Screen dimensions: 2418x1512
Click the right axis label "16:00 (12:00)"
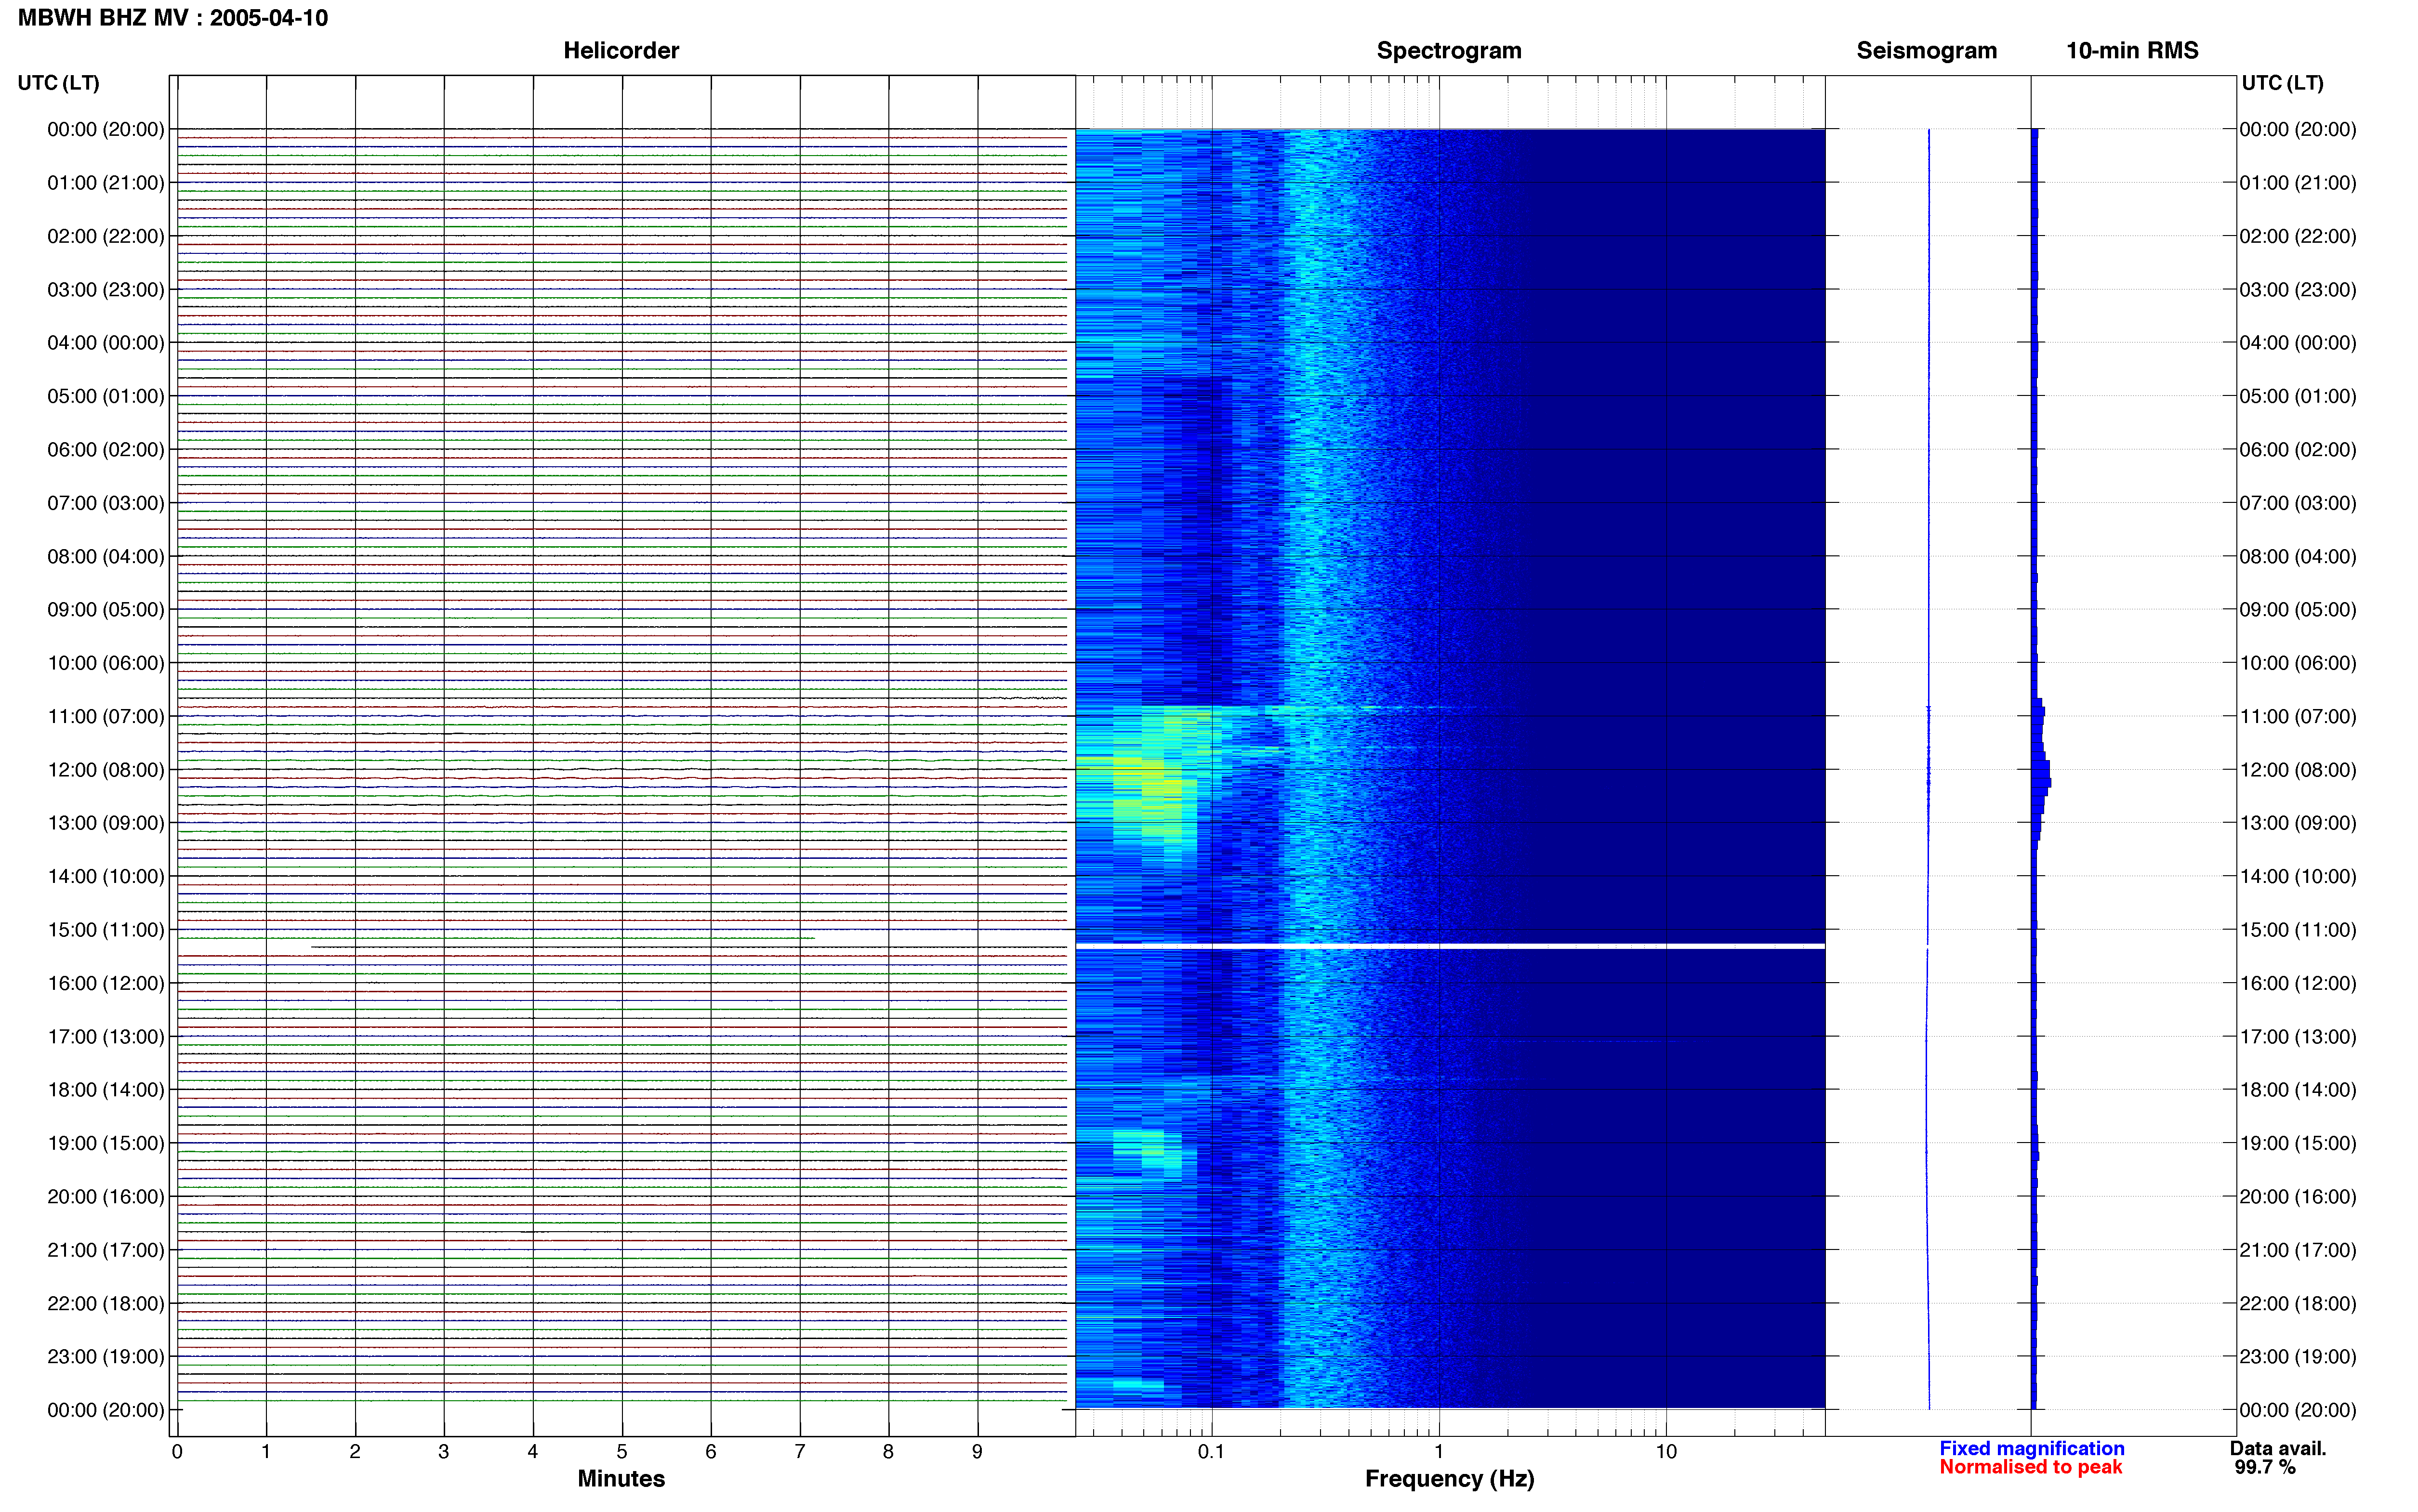tap(2298, 983)
